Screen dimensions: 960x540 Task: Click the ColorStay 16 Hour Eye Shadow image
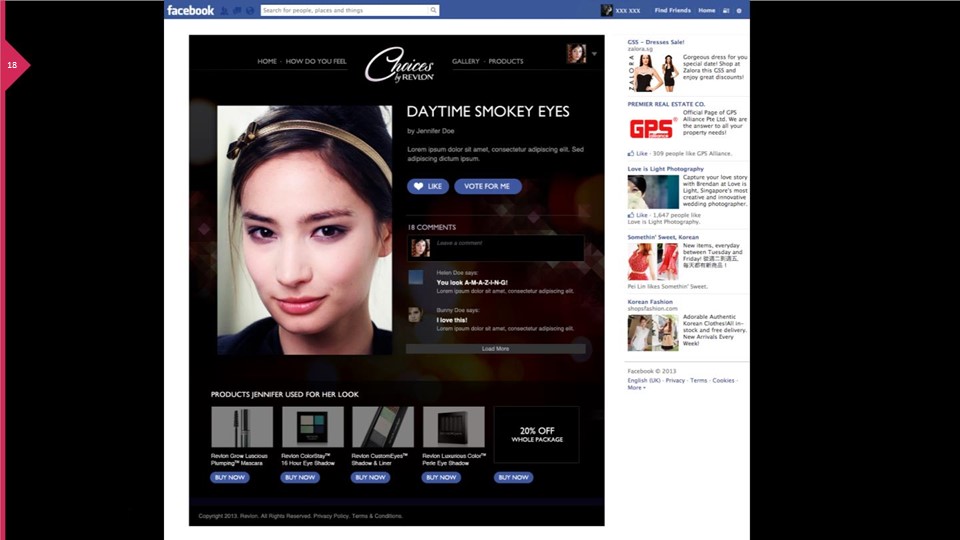(312, 427)
